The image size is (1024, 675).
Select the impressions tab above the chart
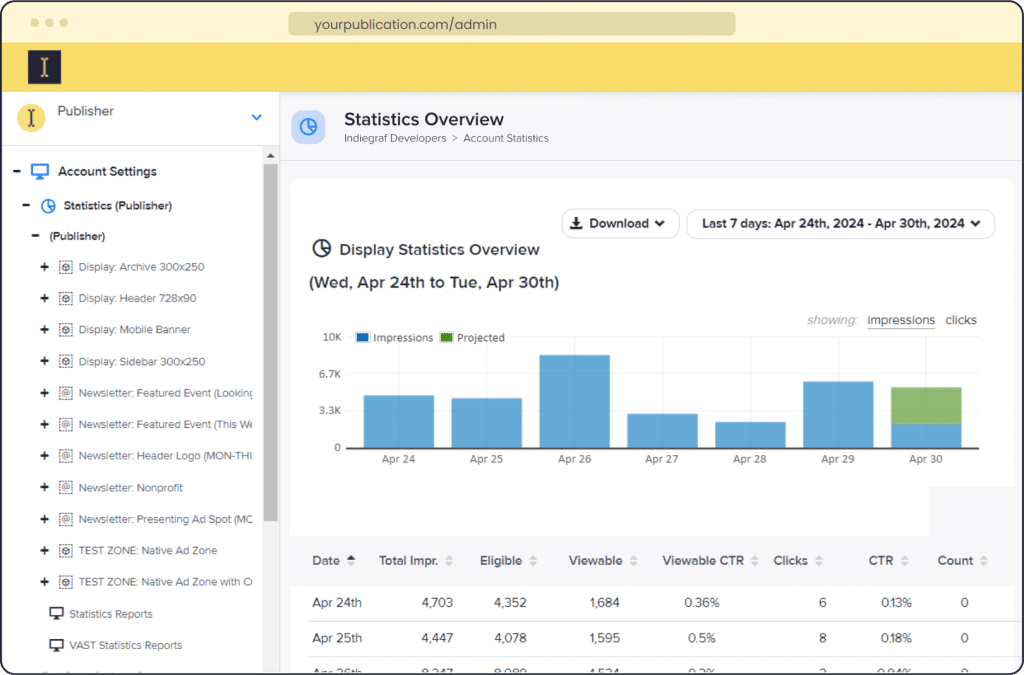coord(900,319)
